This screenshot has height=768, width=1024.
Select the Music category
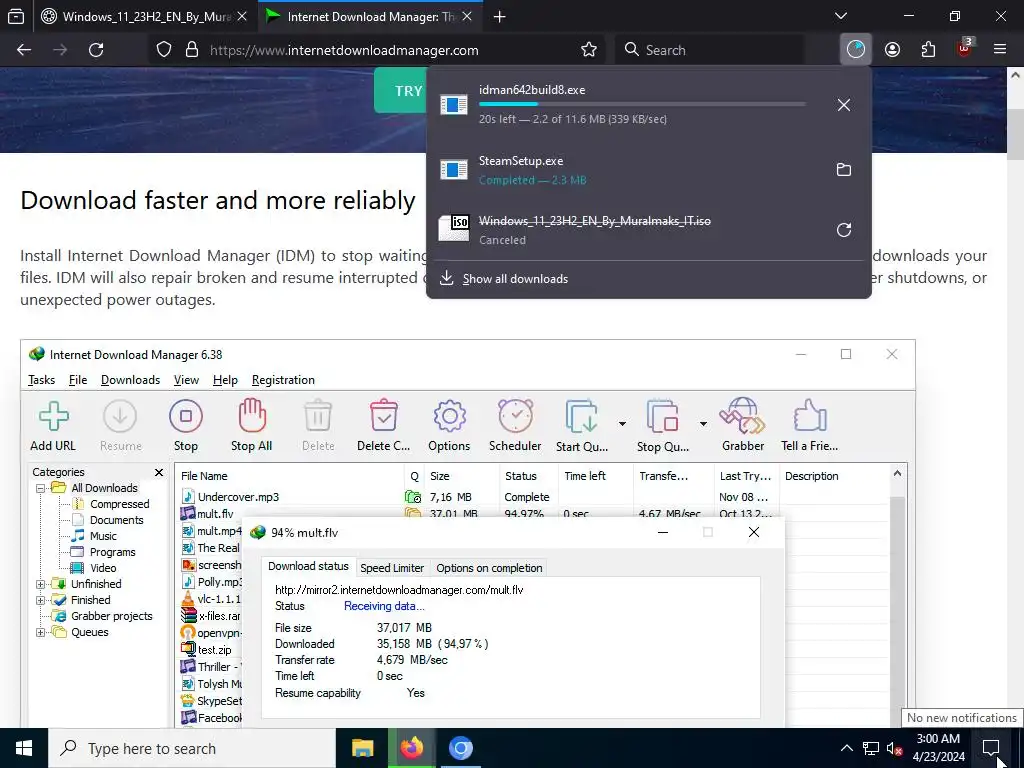click(x=103, y=536)
